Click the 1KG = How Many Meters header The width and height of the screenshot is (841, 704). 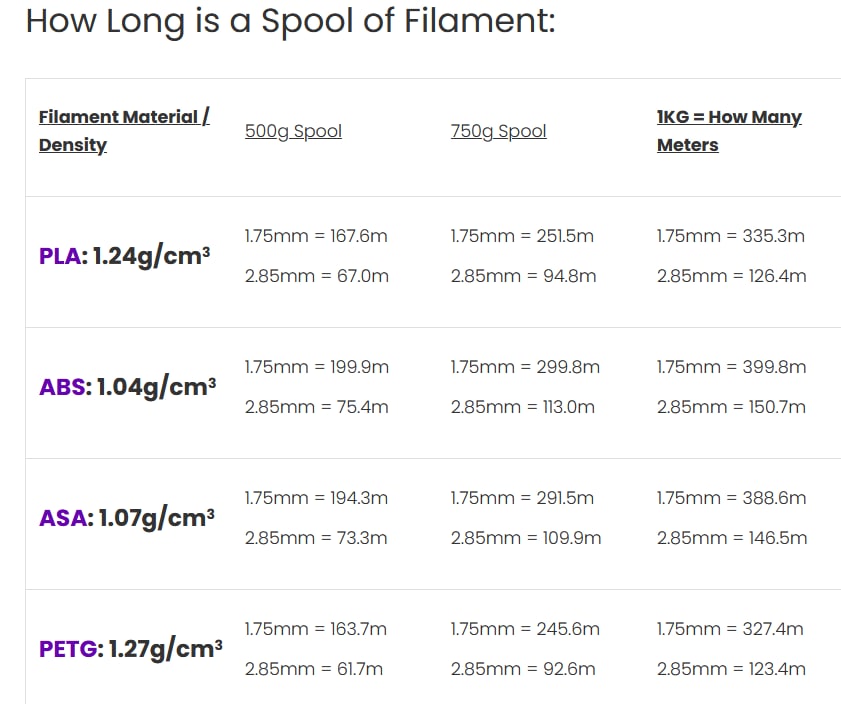[x=729, y=131]
